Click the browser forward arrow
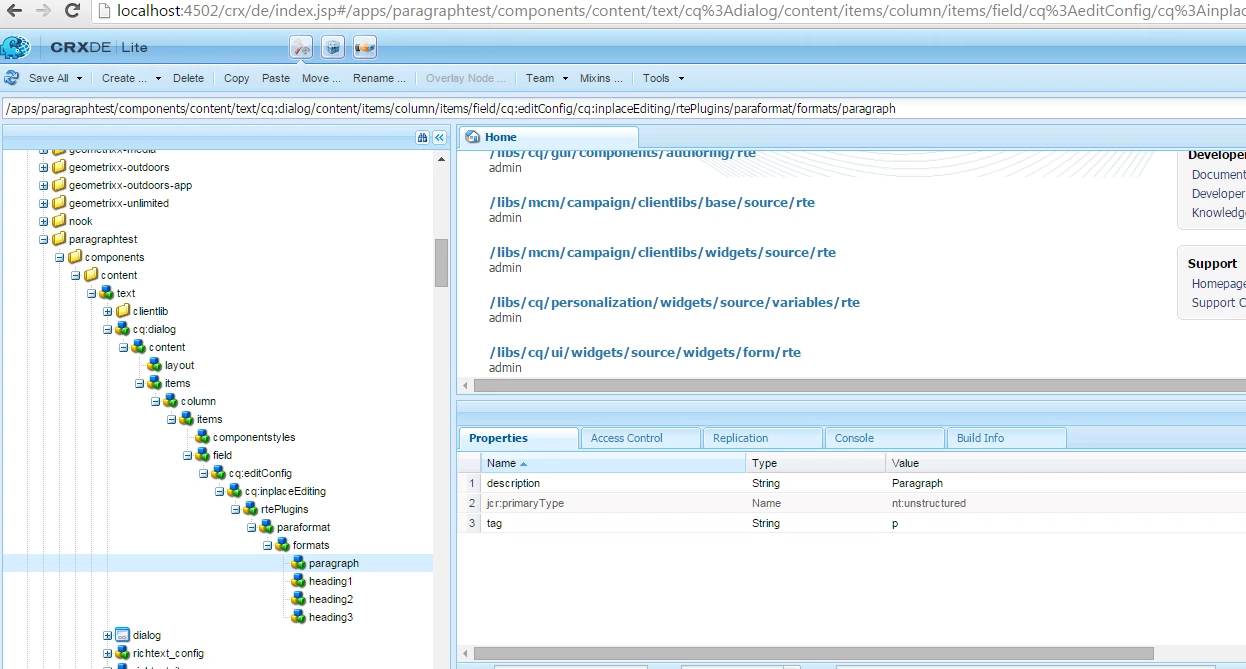The width and height of the screenshot is (1246, 669). click(x=43, y=11)
